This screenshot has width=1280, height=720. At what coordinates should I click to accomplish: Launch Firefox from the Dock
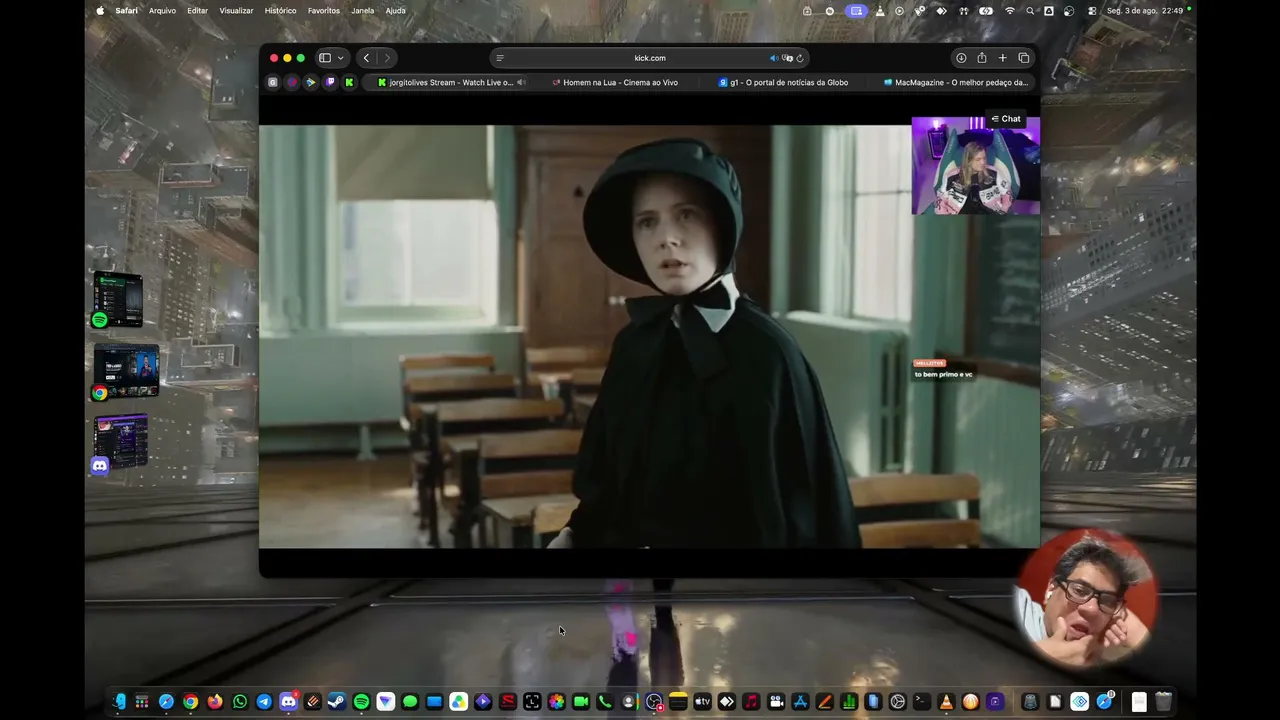[x=215, y=702]
